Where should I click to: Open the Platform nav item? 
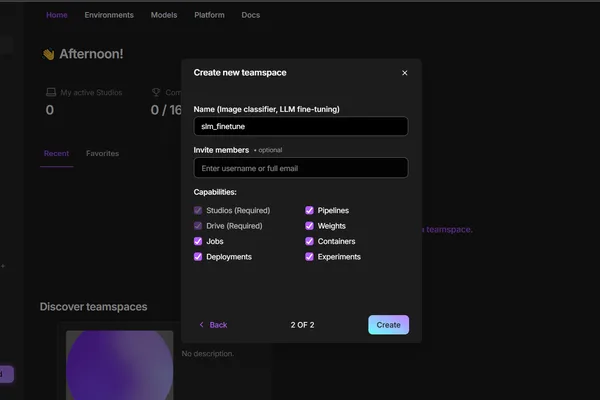(209, 15)
